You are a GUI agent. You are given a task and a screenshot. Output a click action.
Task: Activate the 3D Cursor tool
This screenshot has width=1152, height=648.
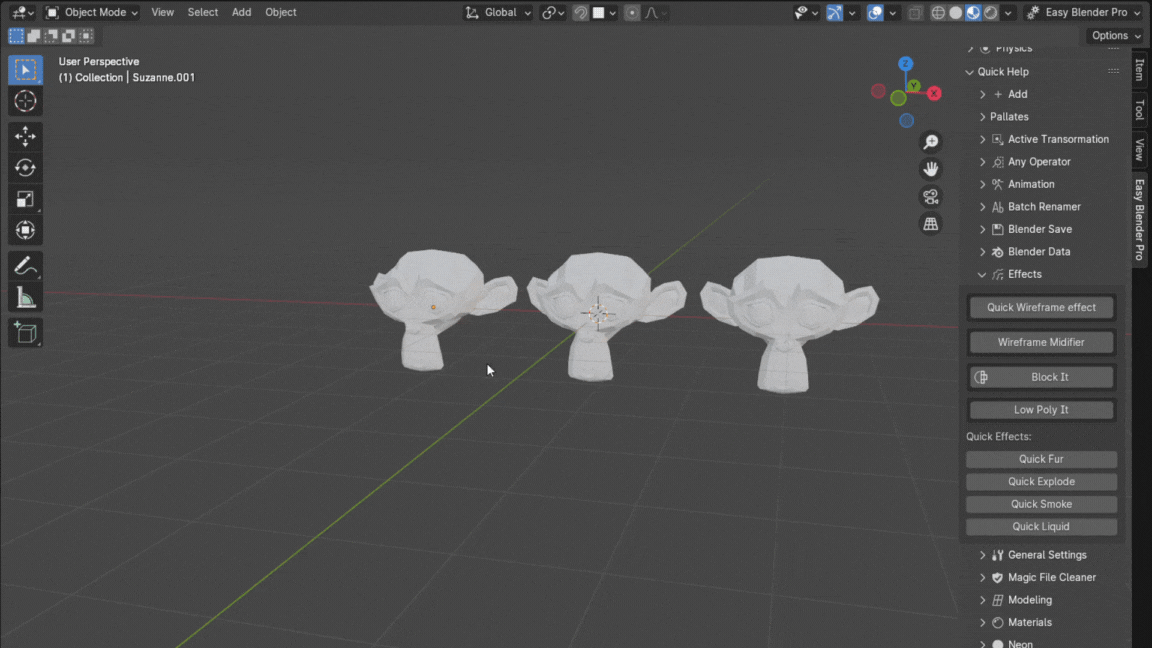tap(25, 101)
